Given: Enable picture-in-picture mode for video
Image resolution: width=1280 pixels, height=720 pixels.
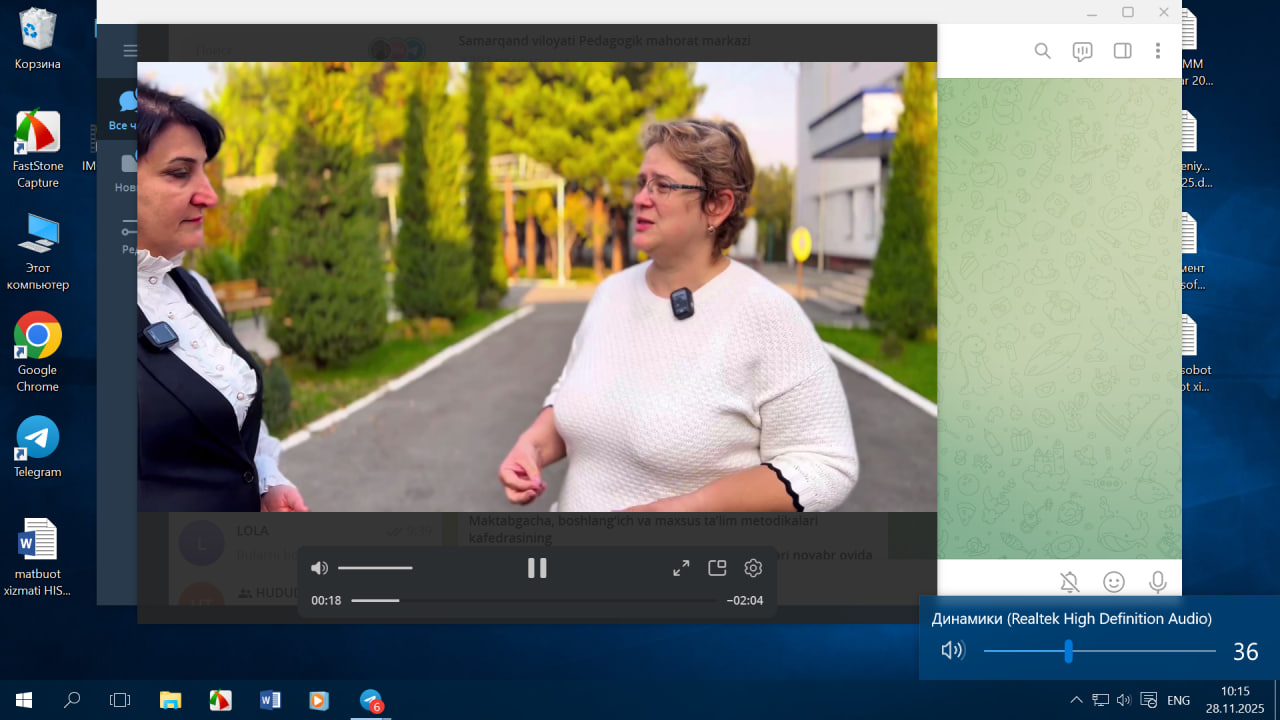Looking at the screenshot, I should tap(717, 568).
